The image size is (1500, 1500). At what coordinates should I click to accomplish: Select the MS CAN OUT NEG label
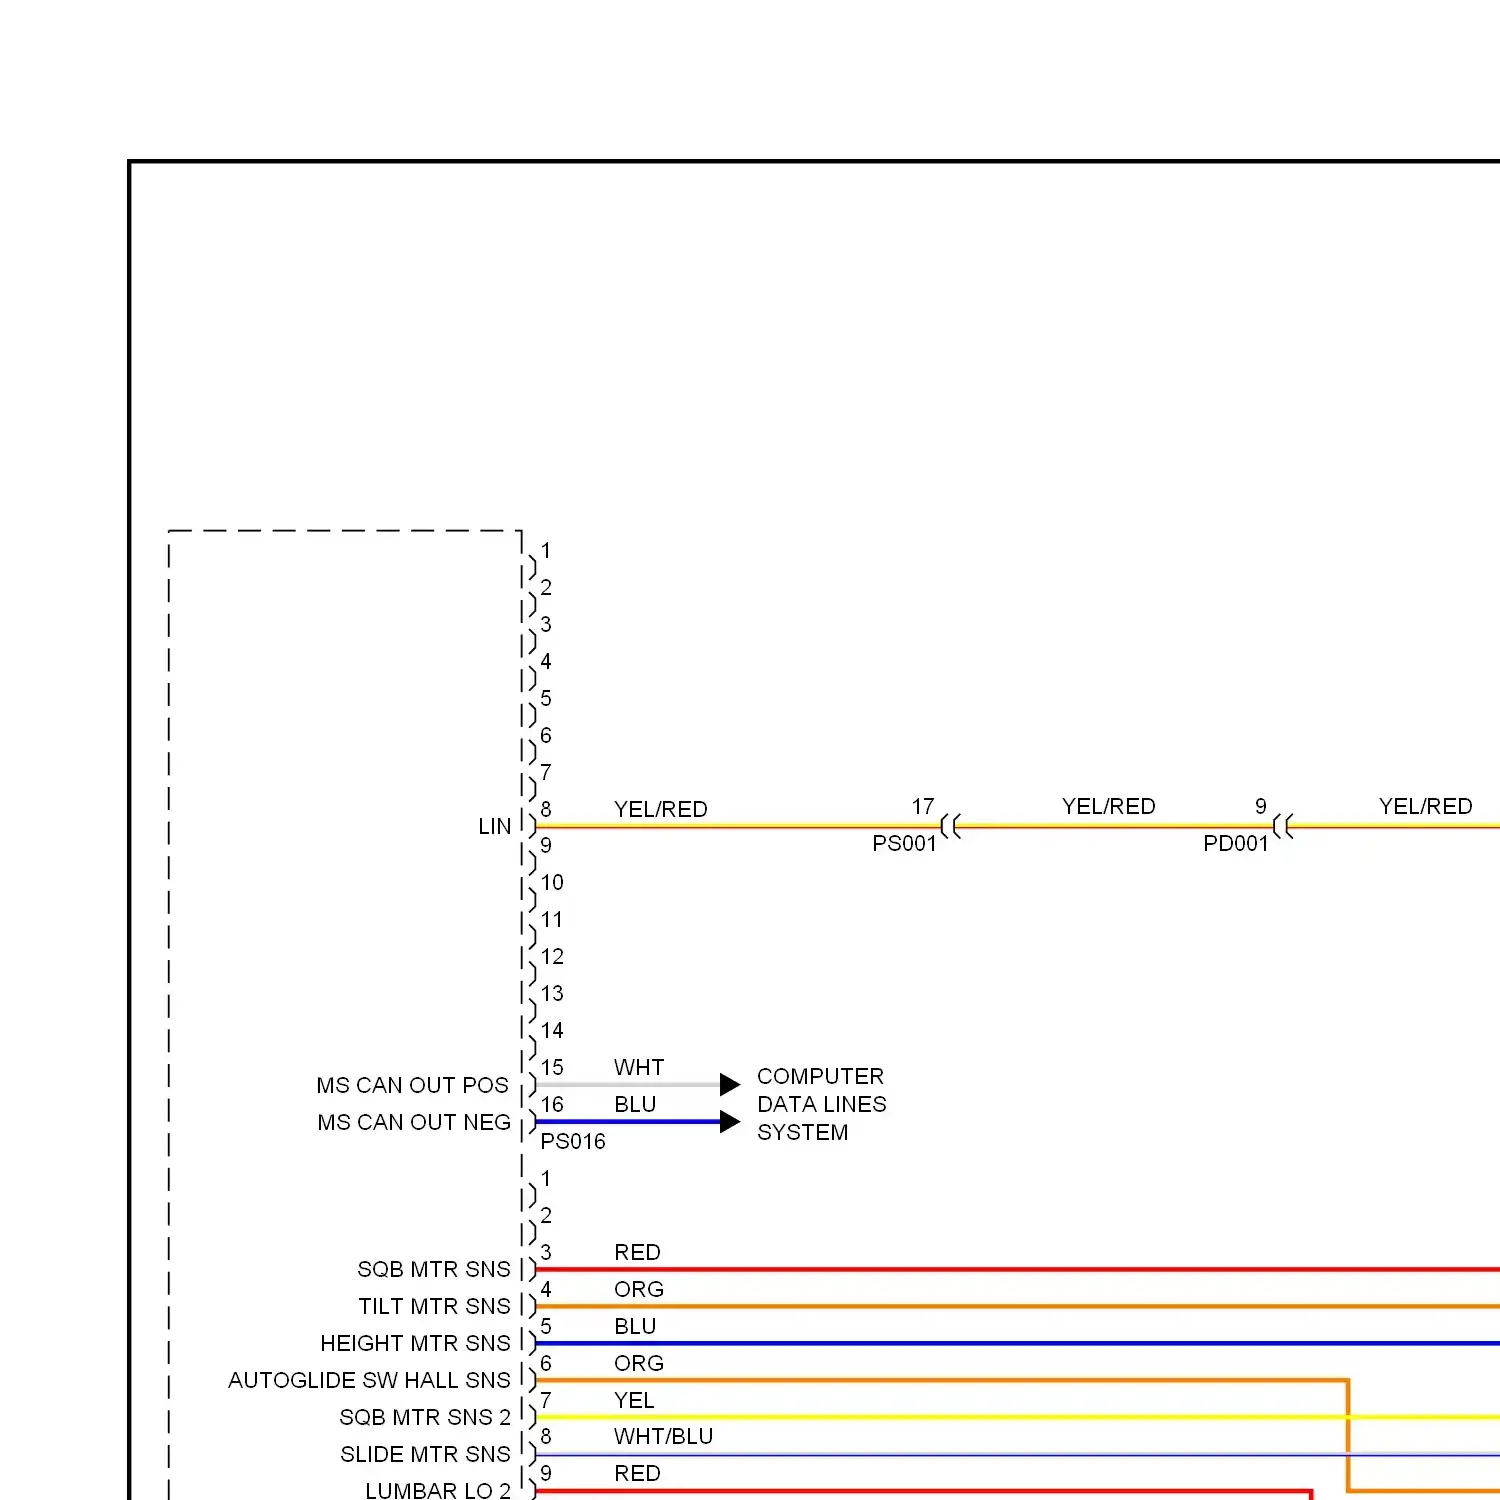click(414, 1122)
